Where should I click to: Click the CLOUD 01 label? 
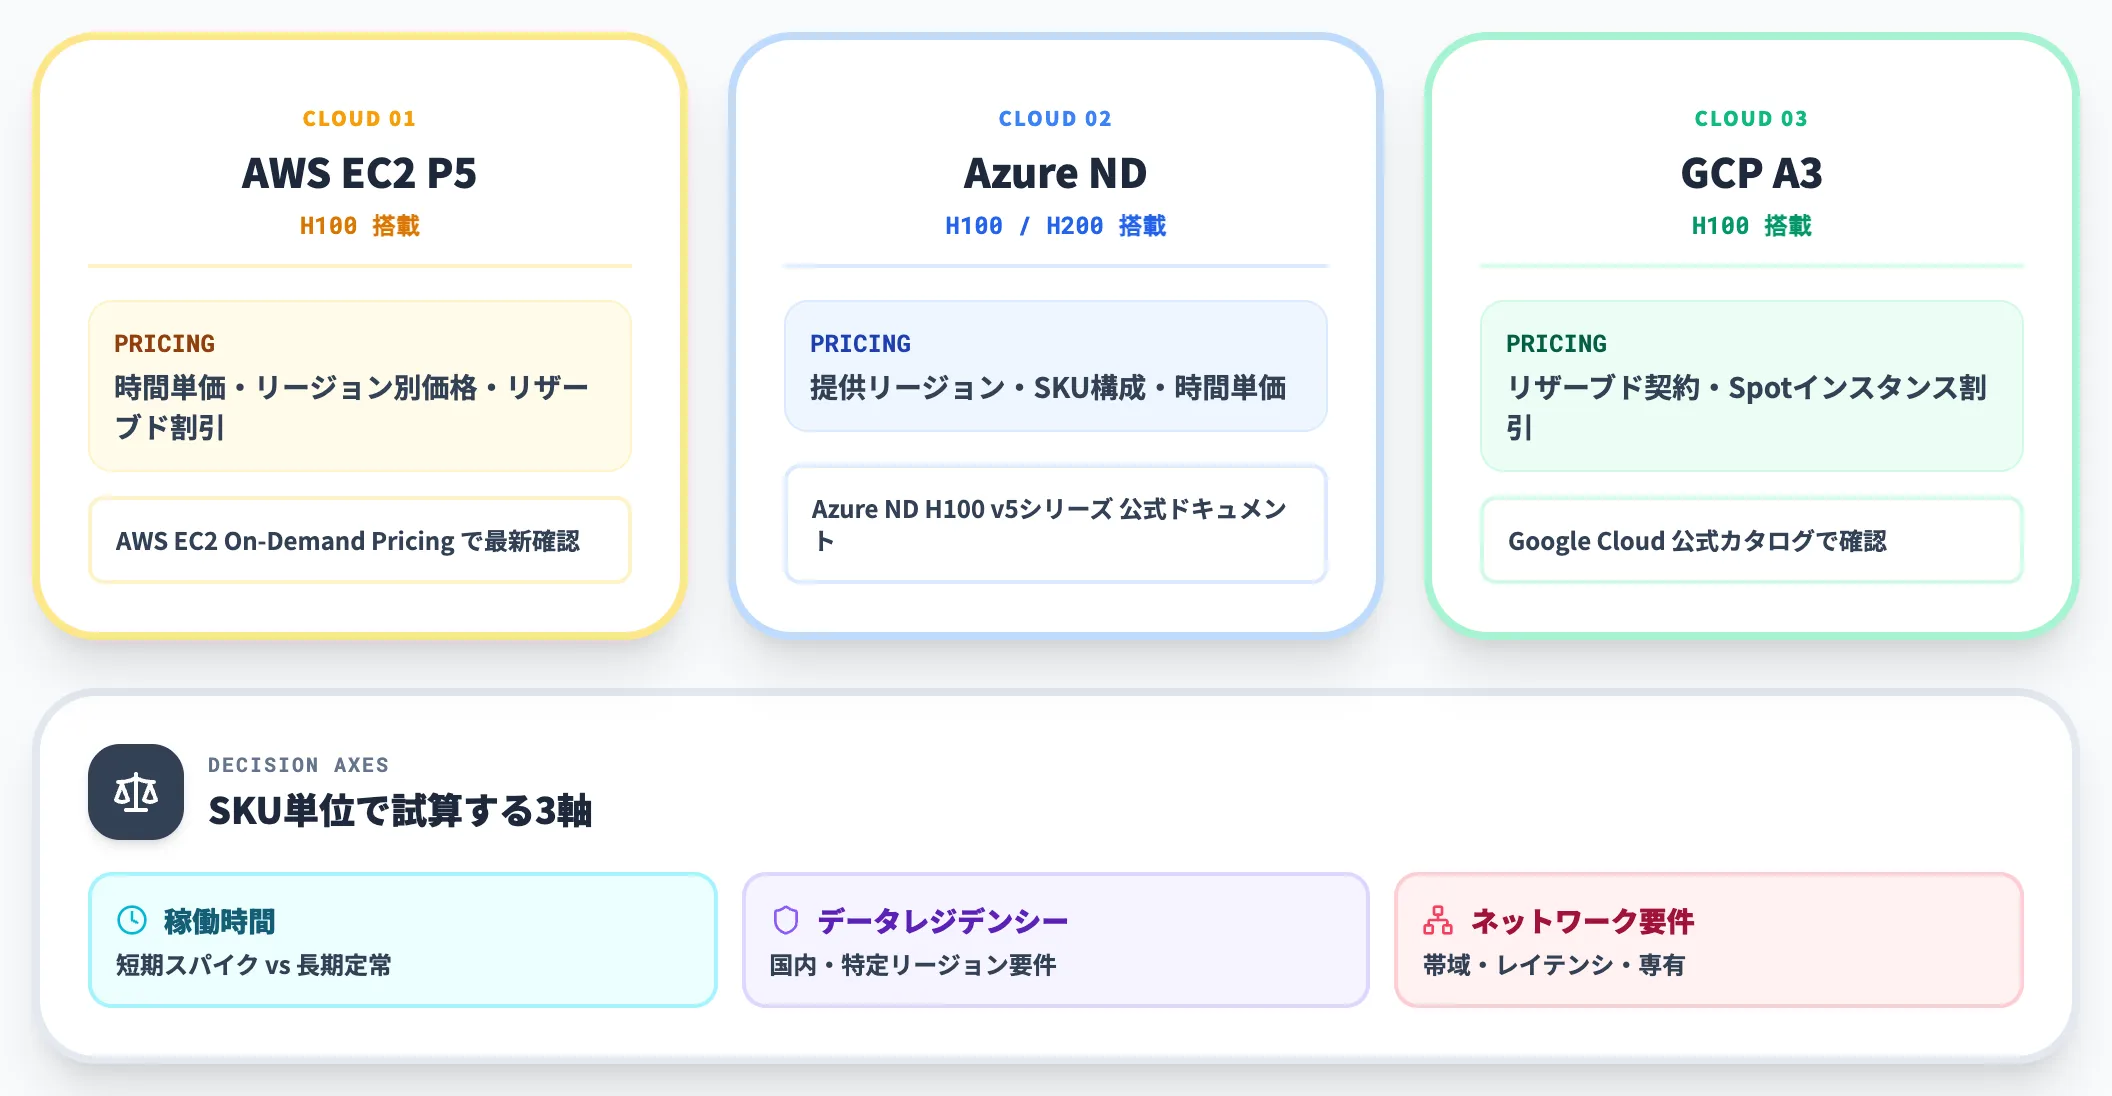(x=360, y=118)
